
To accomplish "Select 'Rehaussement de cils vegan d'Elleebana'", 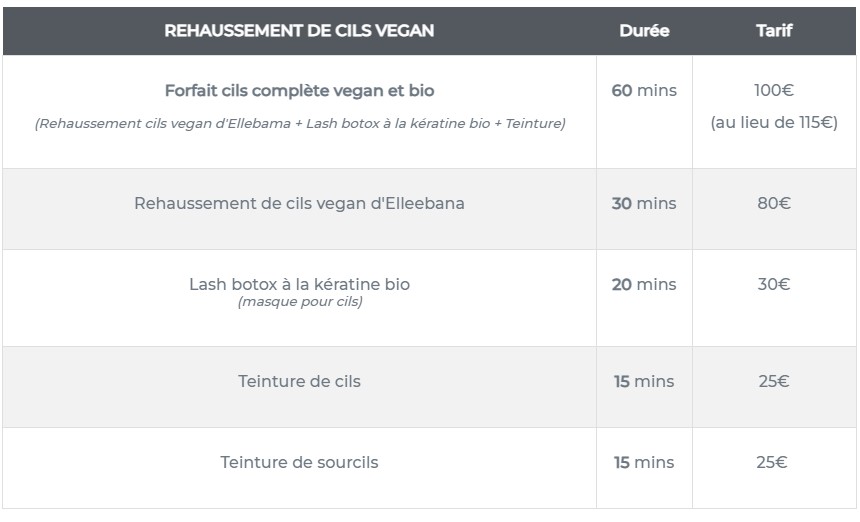I will [299, 204].
